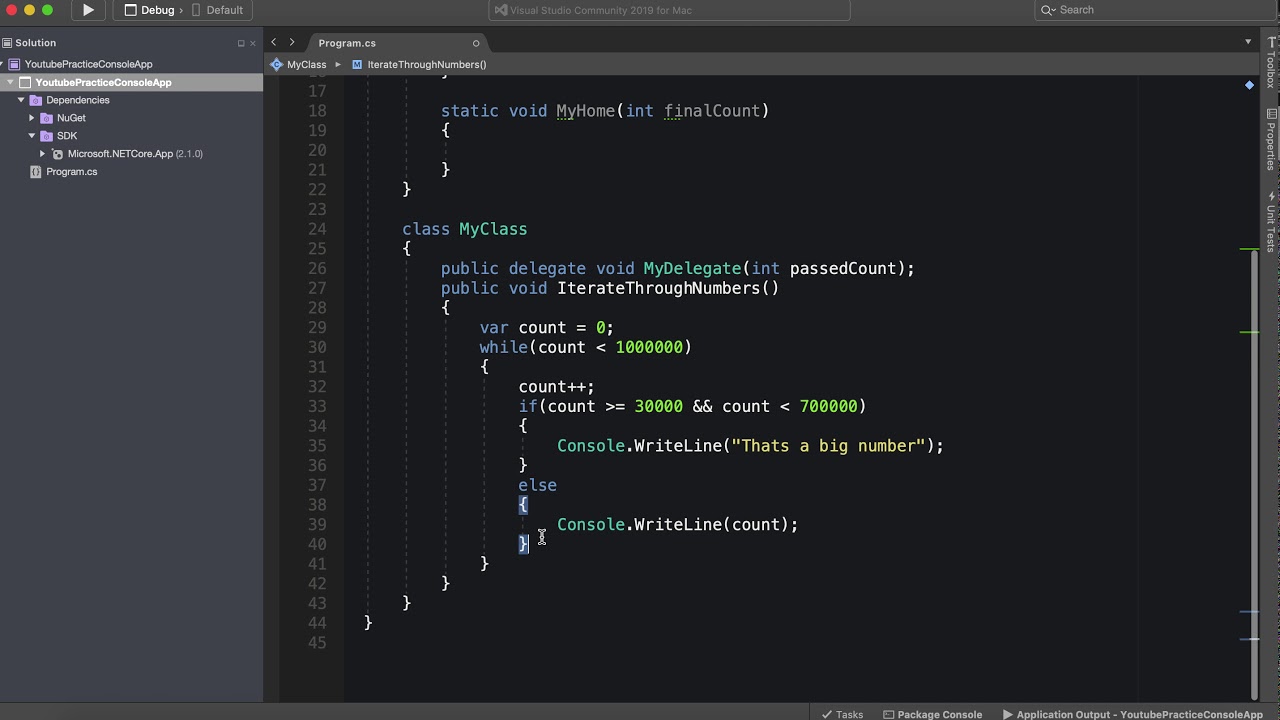Image resolution: width=1280 pixels, height=720 pixels.
Task: Collapse the highlighted YoutubePracticeConsoleApp project node
Action: point(10,82)
